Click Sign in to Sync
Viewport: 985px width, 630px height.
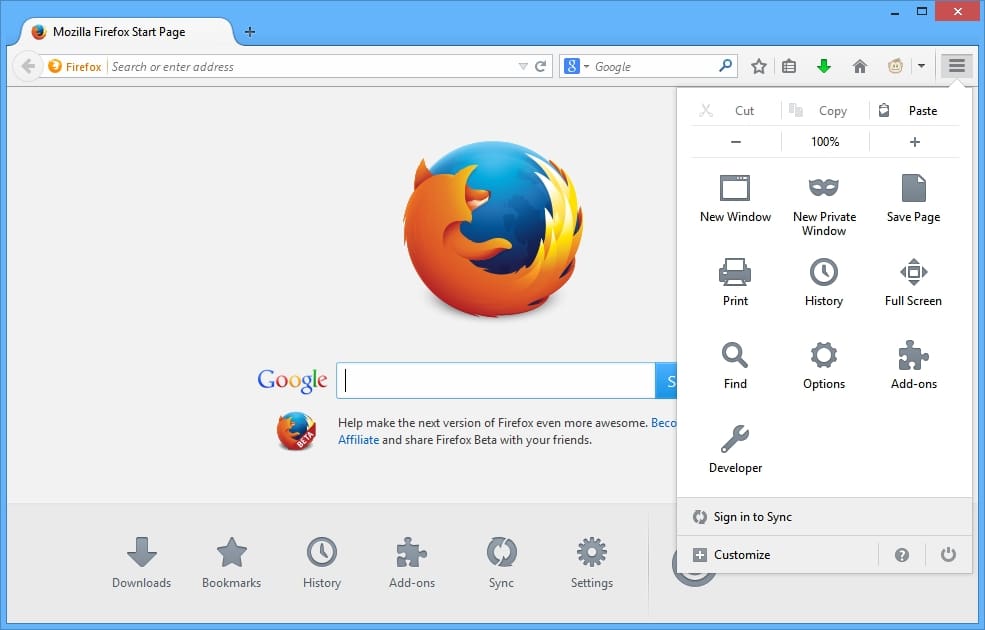[x=751, y=517]
